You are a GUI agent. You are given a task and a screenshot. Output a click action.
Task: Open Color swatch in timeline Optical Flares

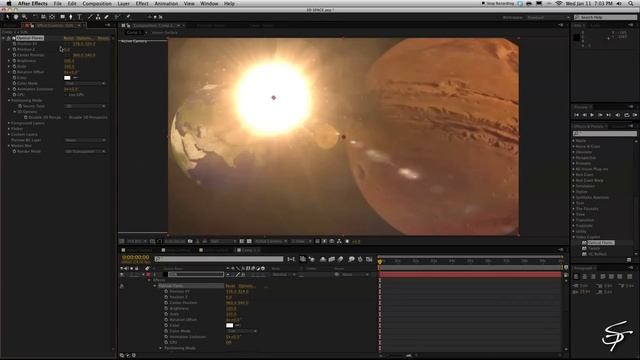click(229, 325)
